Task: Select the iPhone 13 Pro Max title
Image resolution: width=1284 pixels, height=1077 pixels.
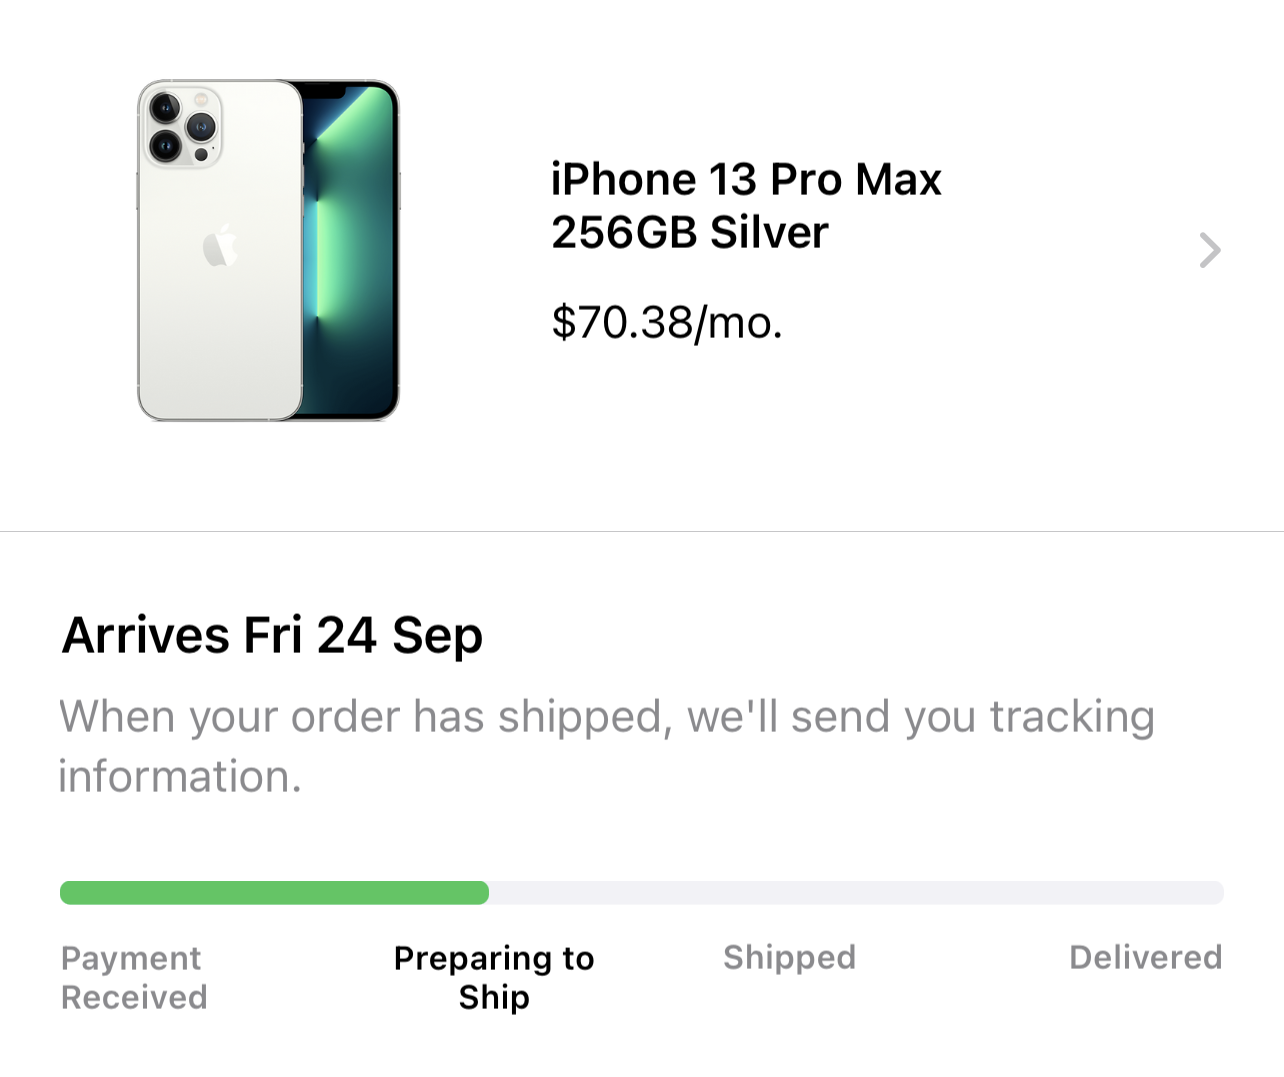Action: click(x=746, y=180)
